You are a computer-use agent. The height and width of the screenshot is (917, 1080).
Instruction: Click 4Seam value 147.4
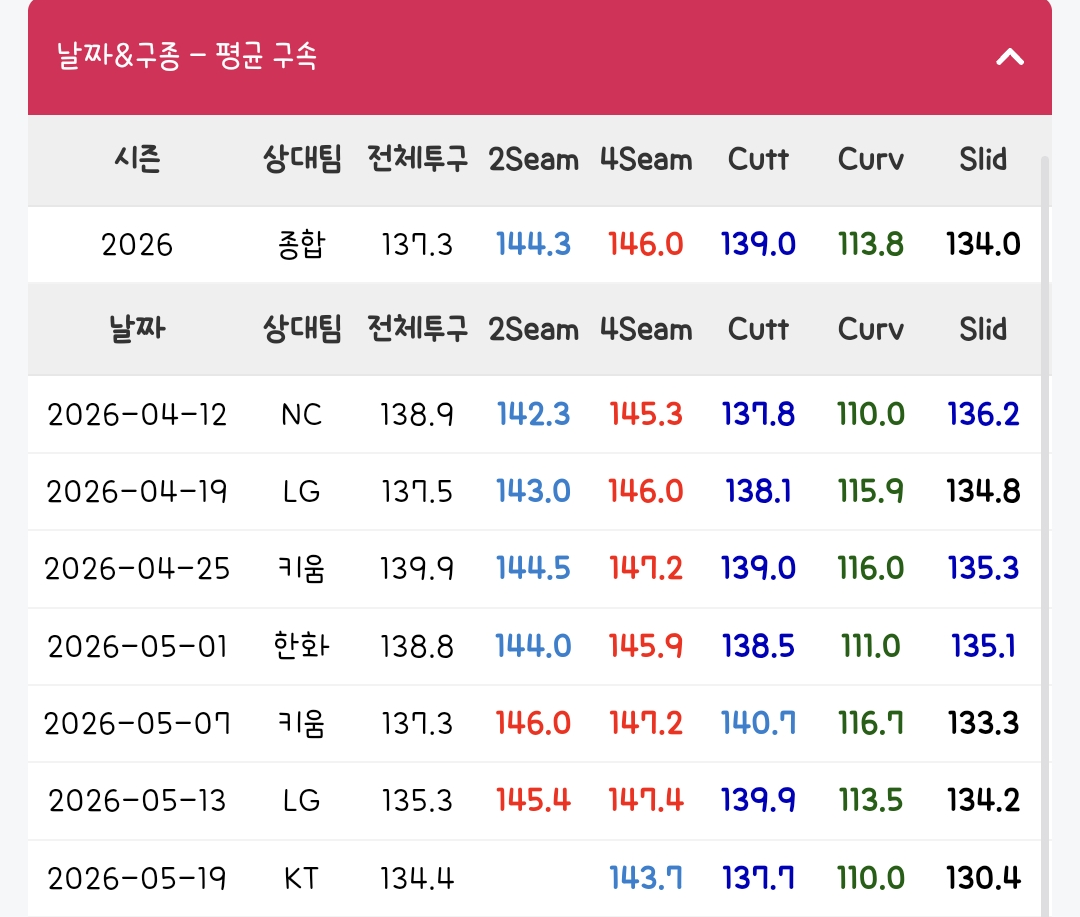pos(645,801)
